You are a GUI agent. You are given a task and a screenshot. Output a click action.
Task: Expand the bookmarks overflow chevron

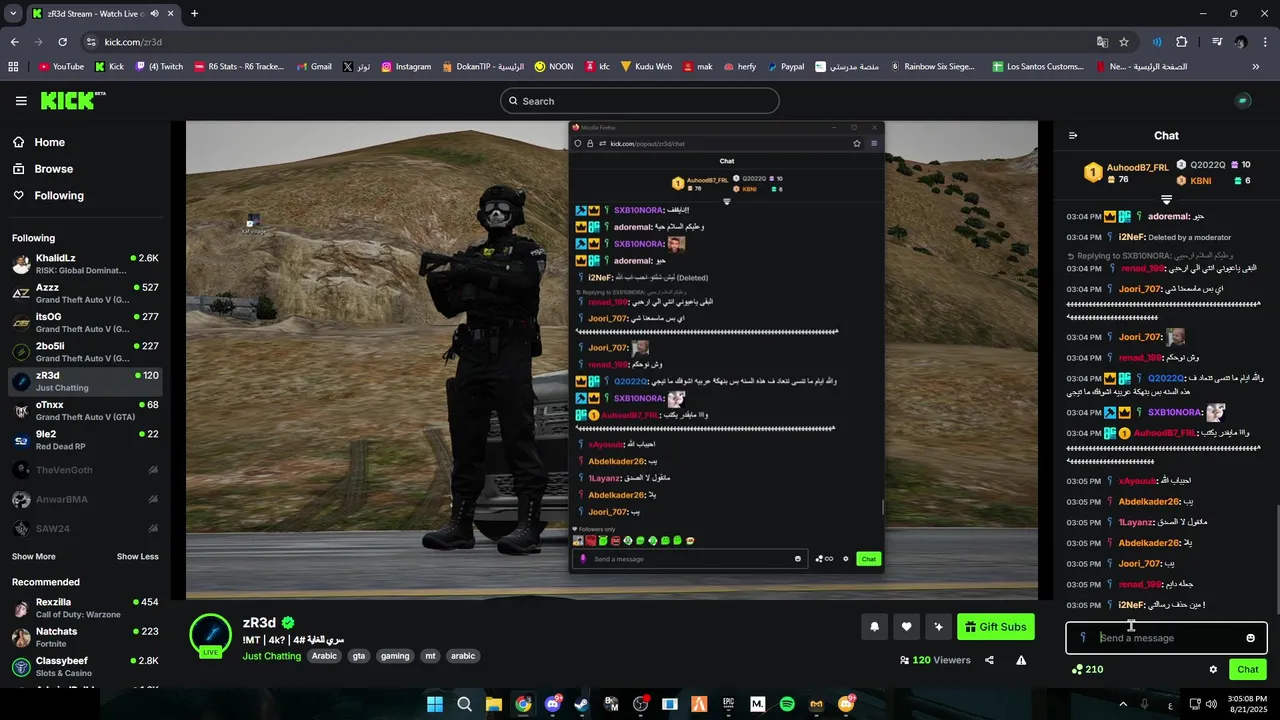[1256, 67]
